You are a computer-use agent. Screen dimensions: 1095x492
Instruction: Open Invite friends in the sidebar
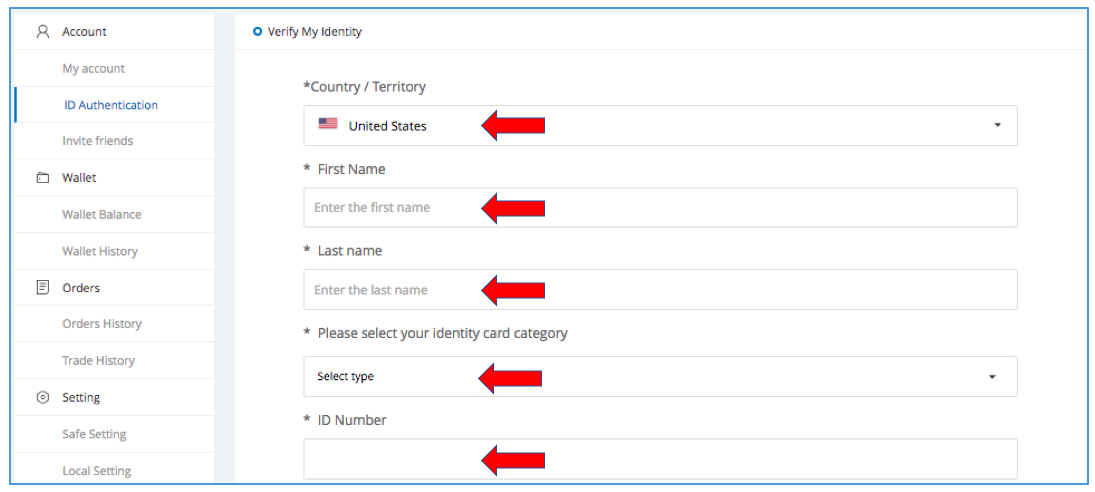pyautogui.click(x=98, y=141)
